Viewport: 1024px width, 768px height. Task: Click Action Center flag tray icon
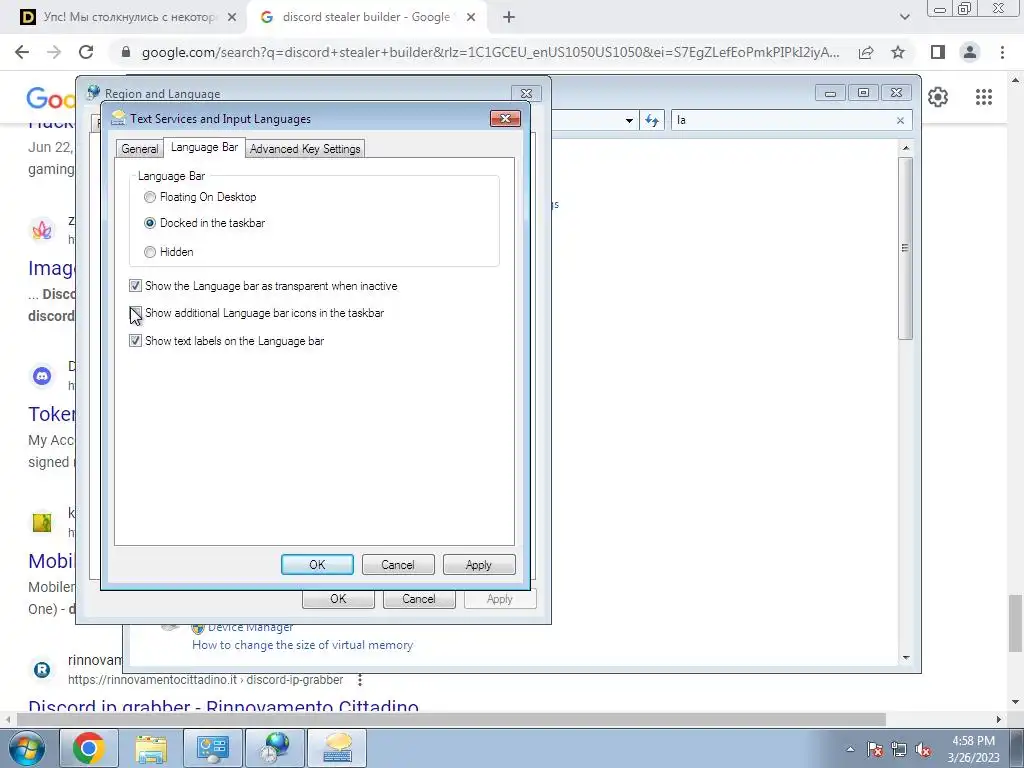tap(875, 749)
